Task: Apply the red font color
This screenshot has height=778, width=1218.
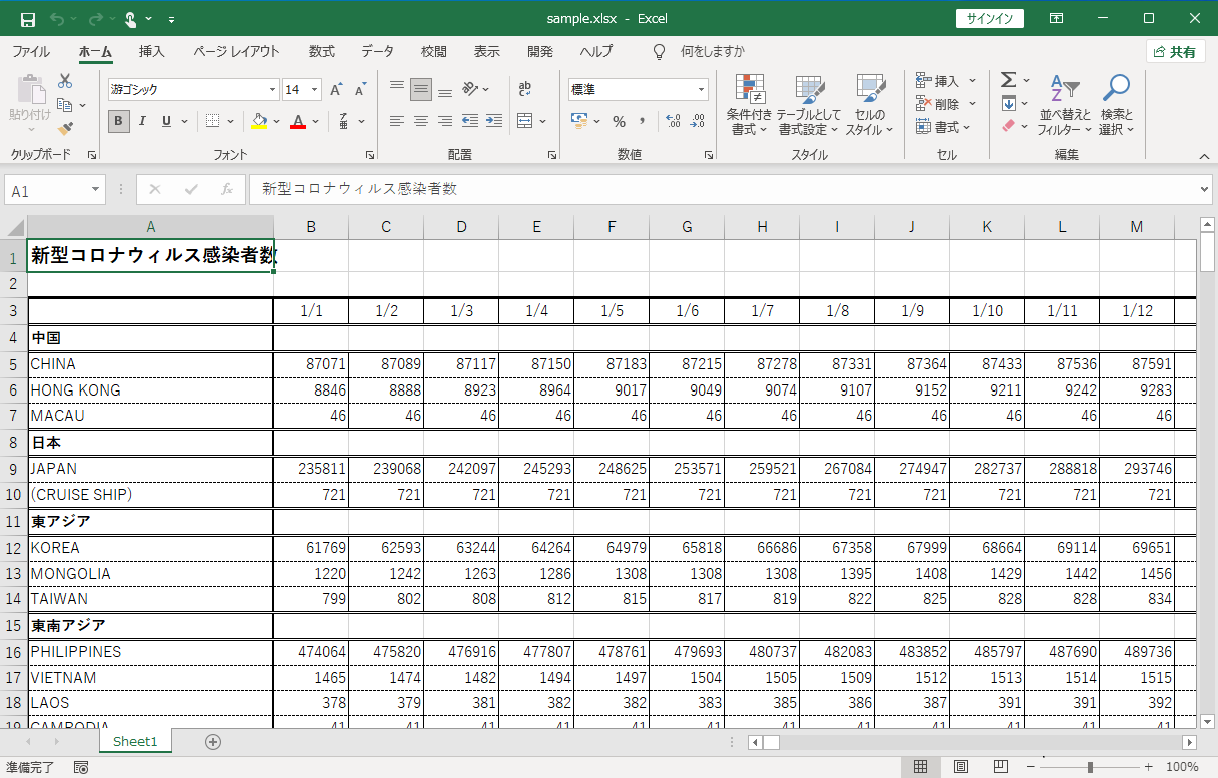Action: (x=297, y=121)
